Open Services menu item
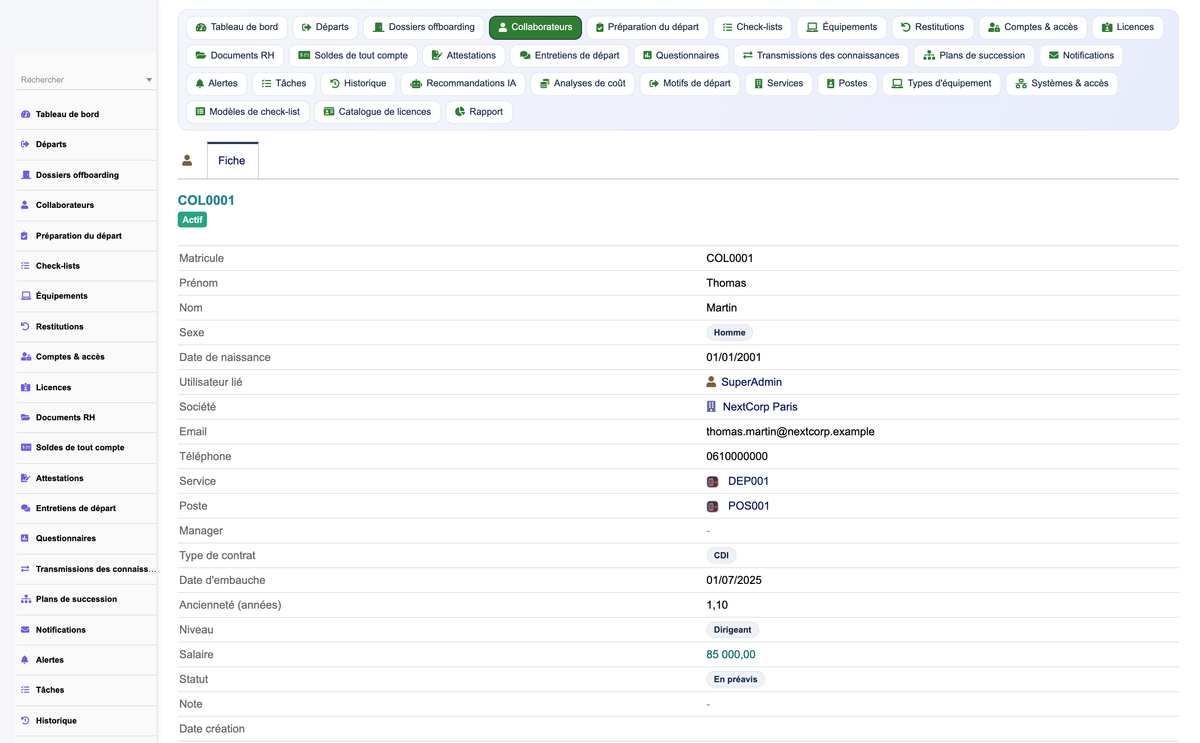Viewport: 1200px width, 743px height. point(779,83)
